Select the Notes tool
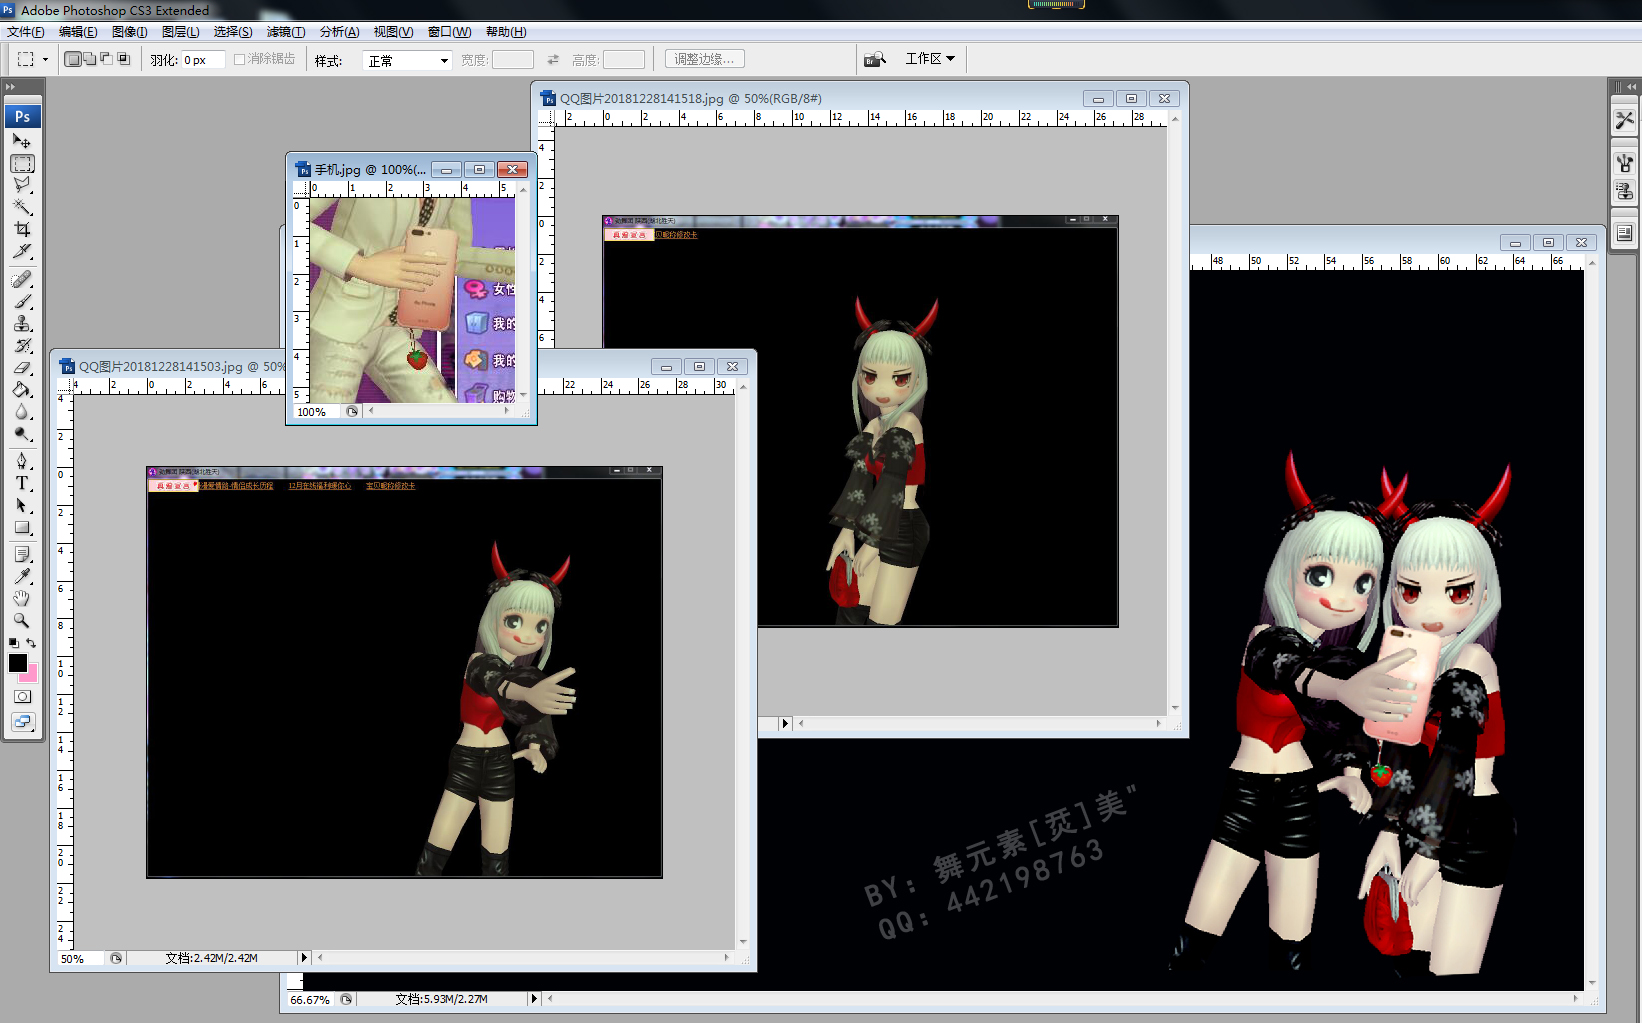1642x1023 pixels. pos(22,554)
